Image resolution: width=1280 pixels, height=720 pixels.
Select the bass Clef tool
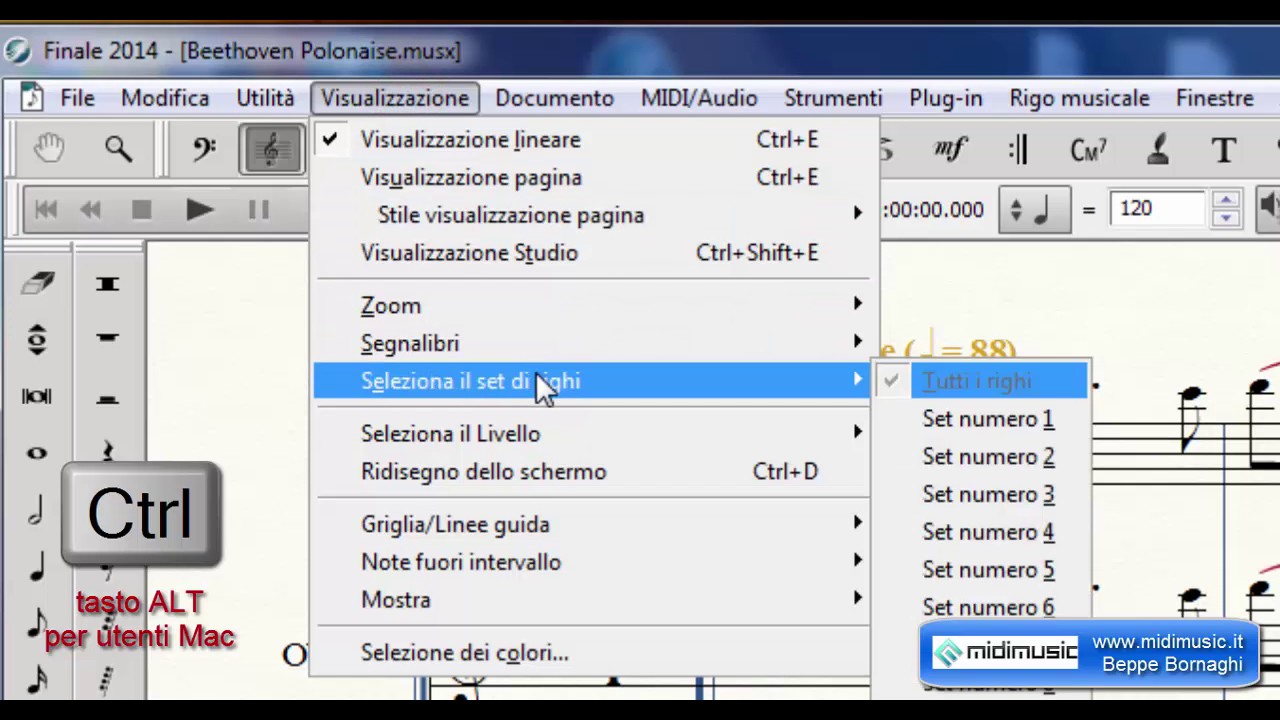(x=204, y=150)
